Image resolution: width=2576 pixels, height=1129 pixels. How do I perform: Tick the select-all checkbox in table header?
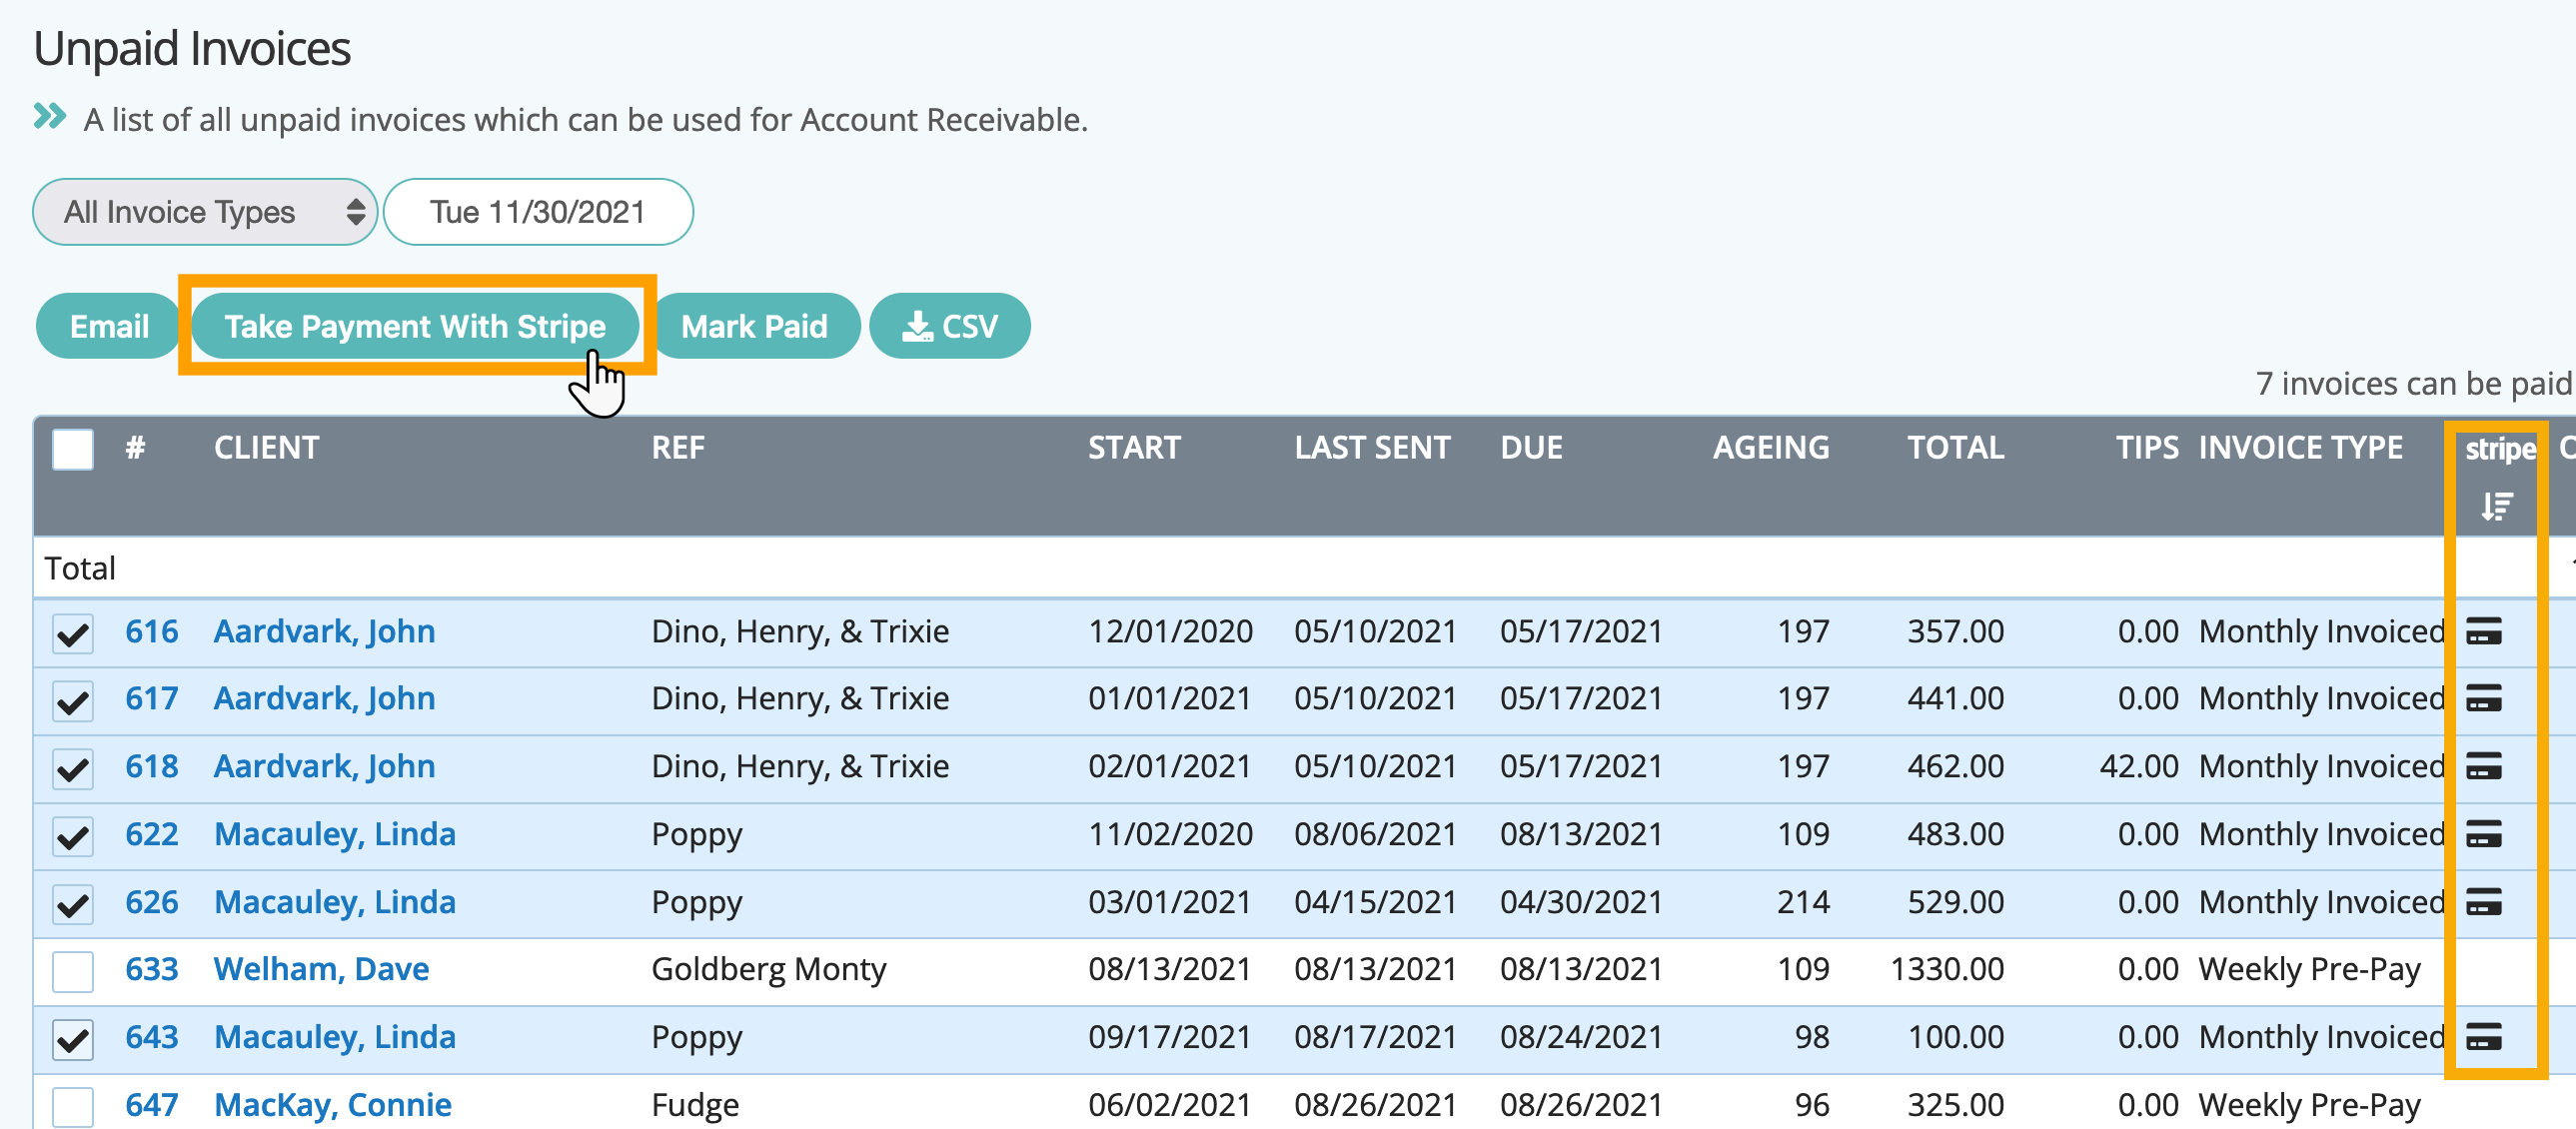73,449
